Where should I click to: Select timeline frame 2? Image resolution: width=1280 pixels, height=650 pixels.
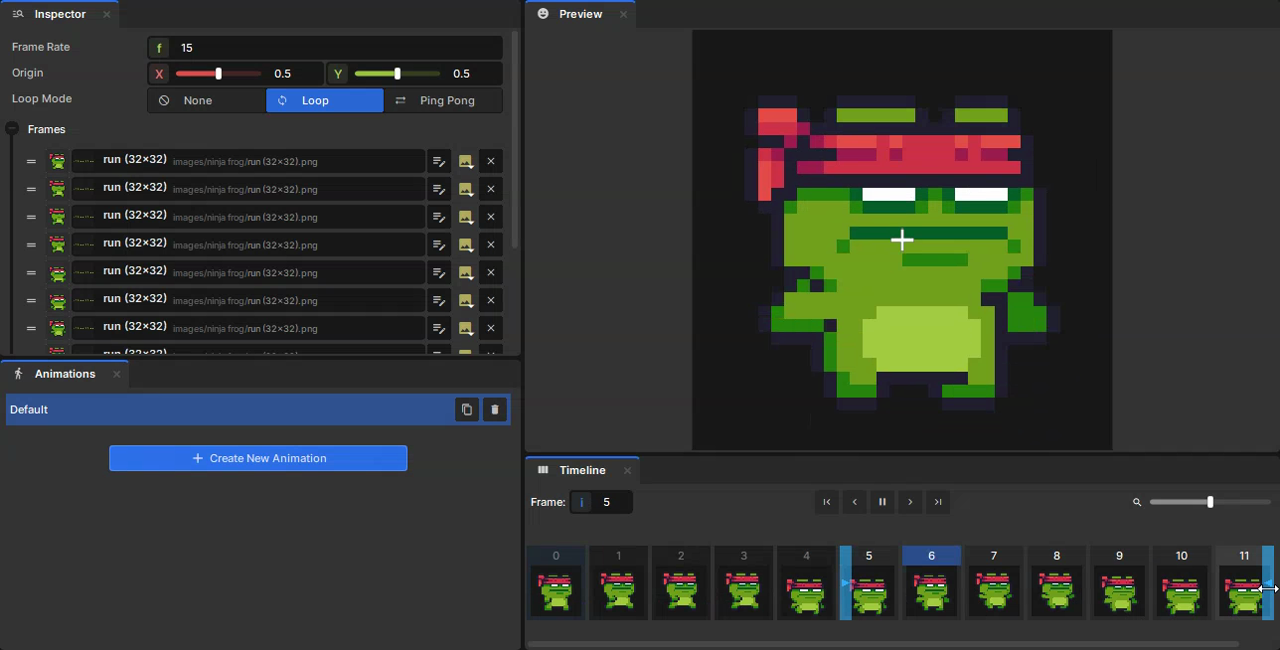681,583
